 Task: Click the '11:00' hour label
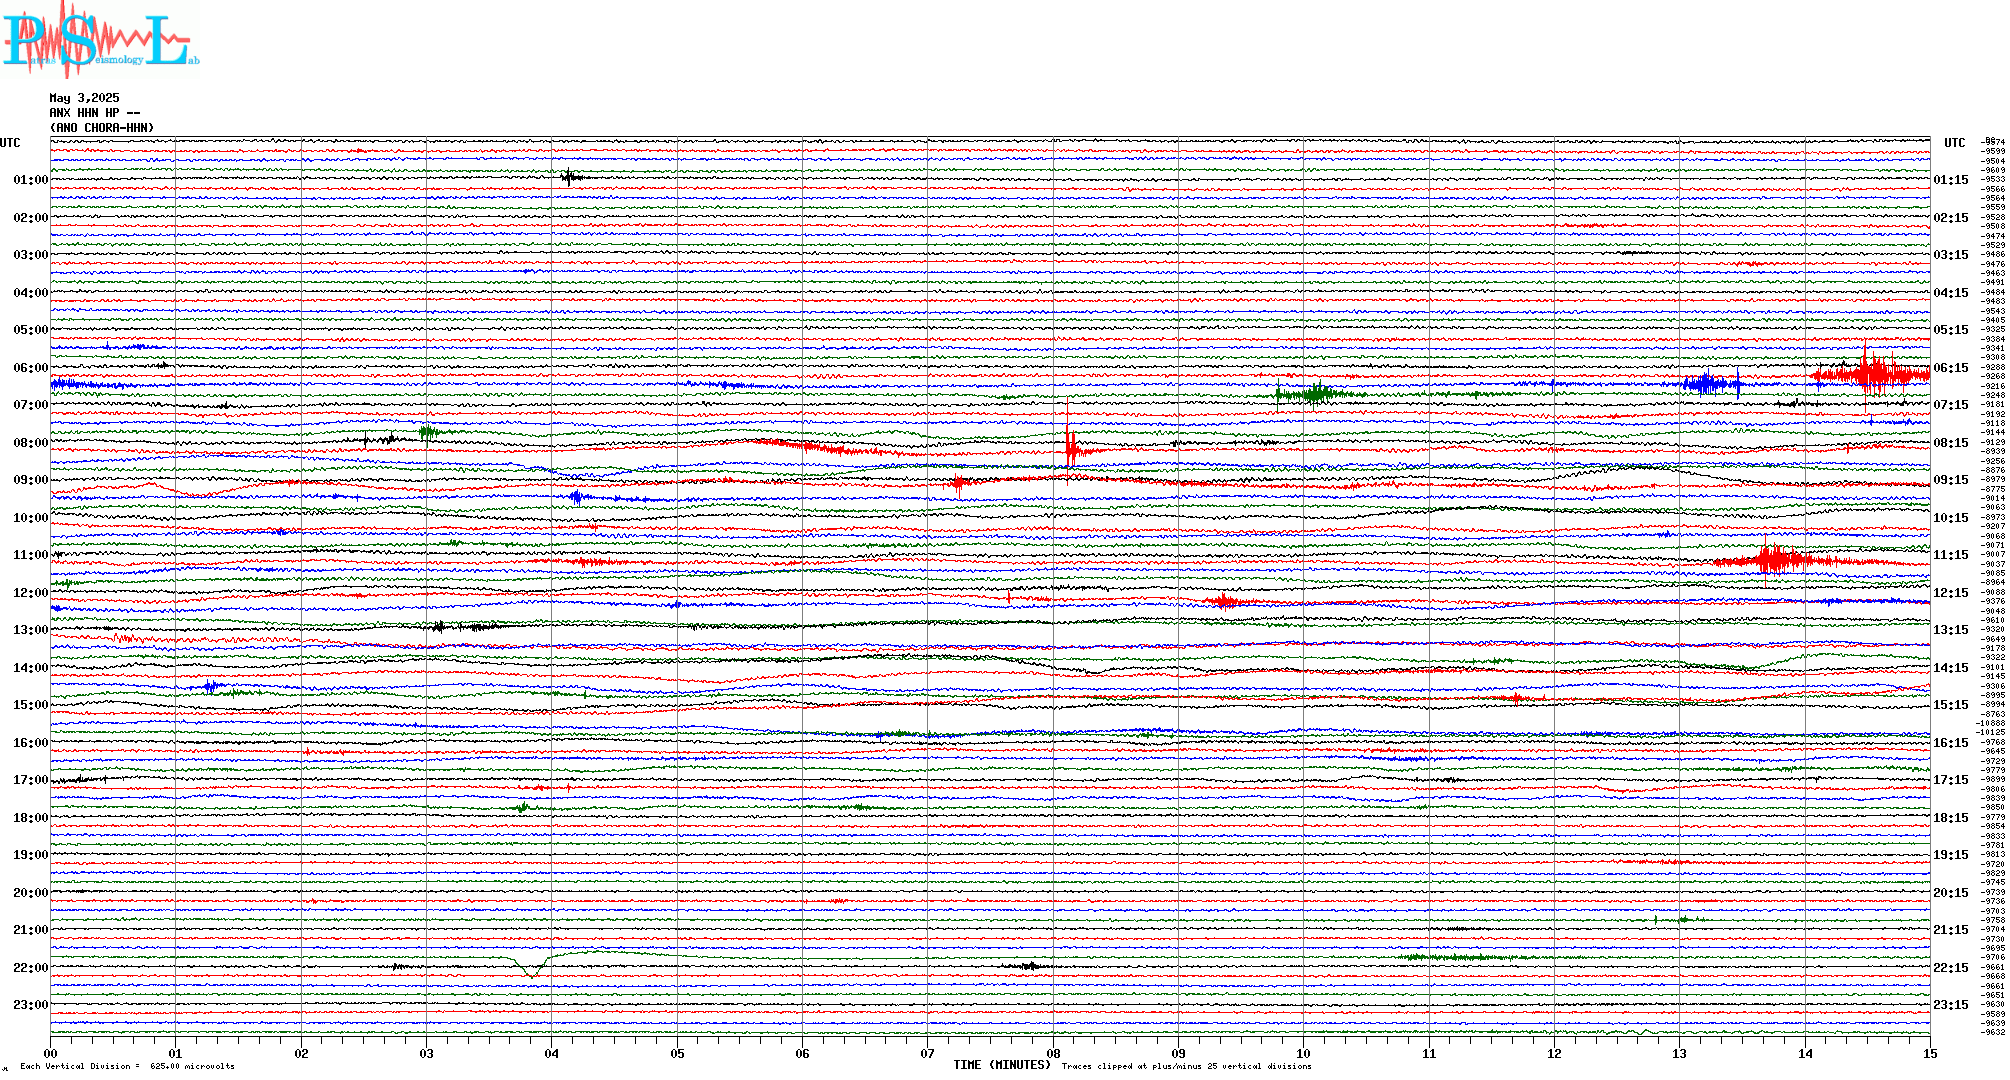31,555
